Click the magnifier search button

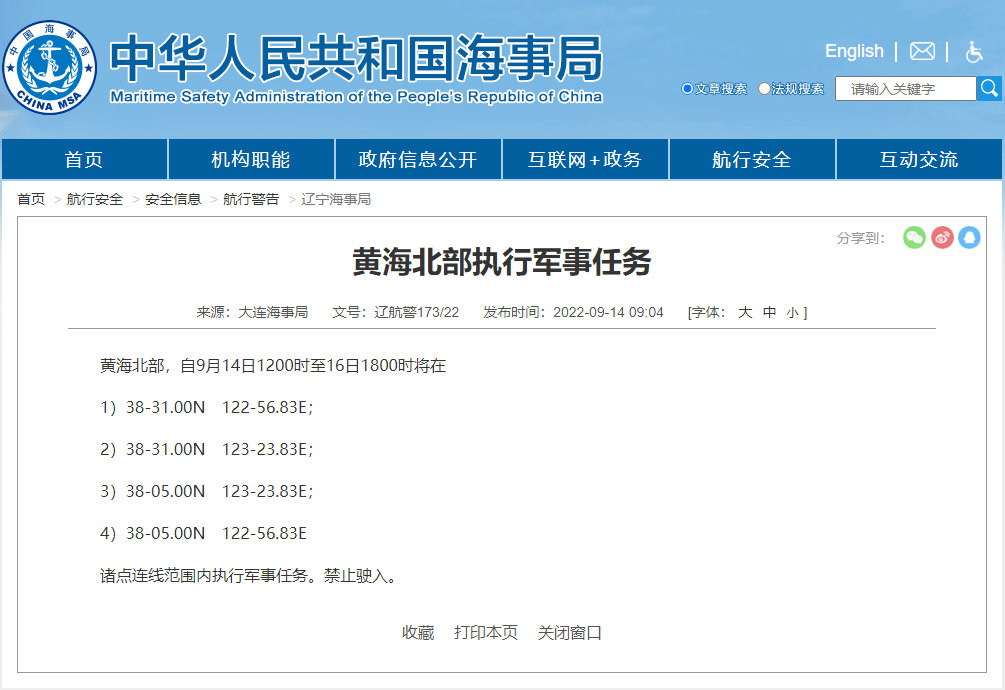click(989, 88)
